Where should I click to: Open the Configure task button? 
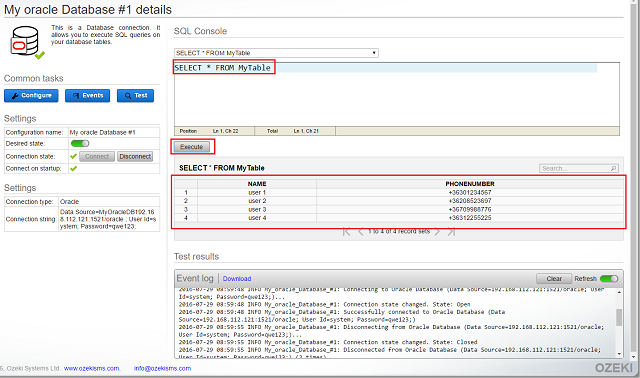(x=31, y=96)
